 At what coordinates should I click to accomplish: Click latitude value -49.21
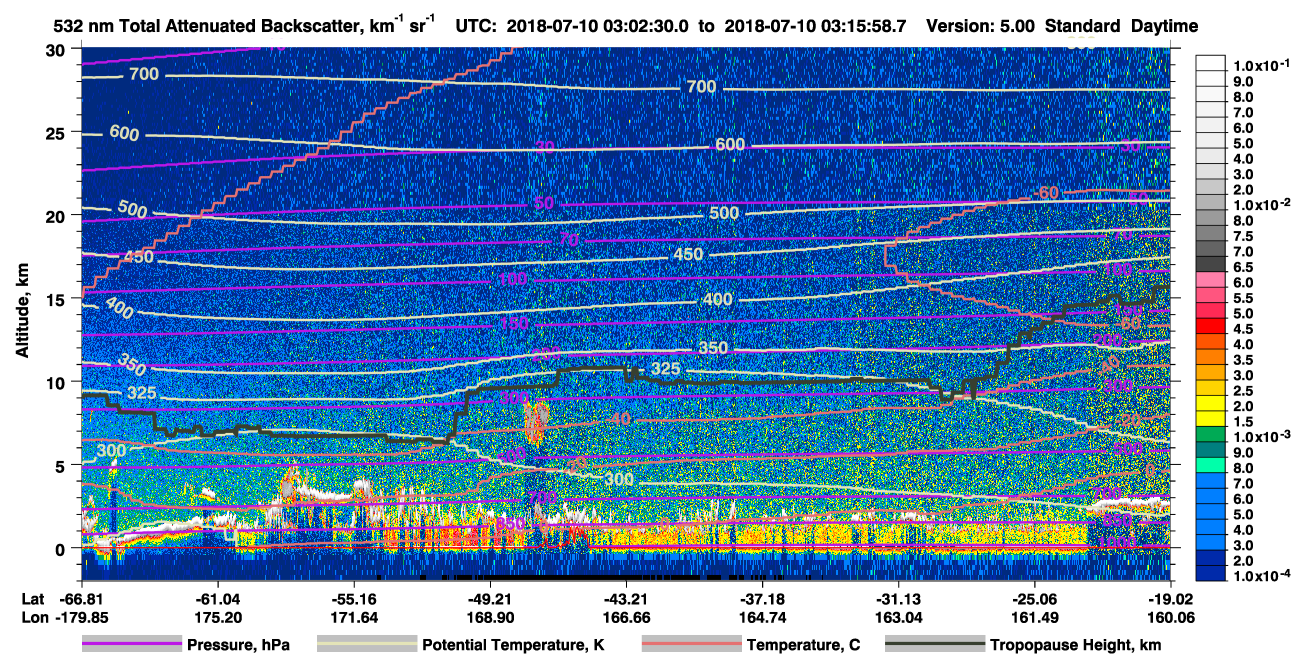point(490,598)
